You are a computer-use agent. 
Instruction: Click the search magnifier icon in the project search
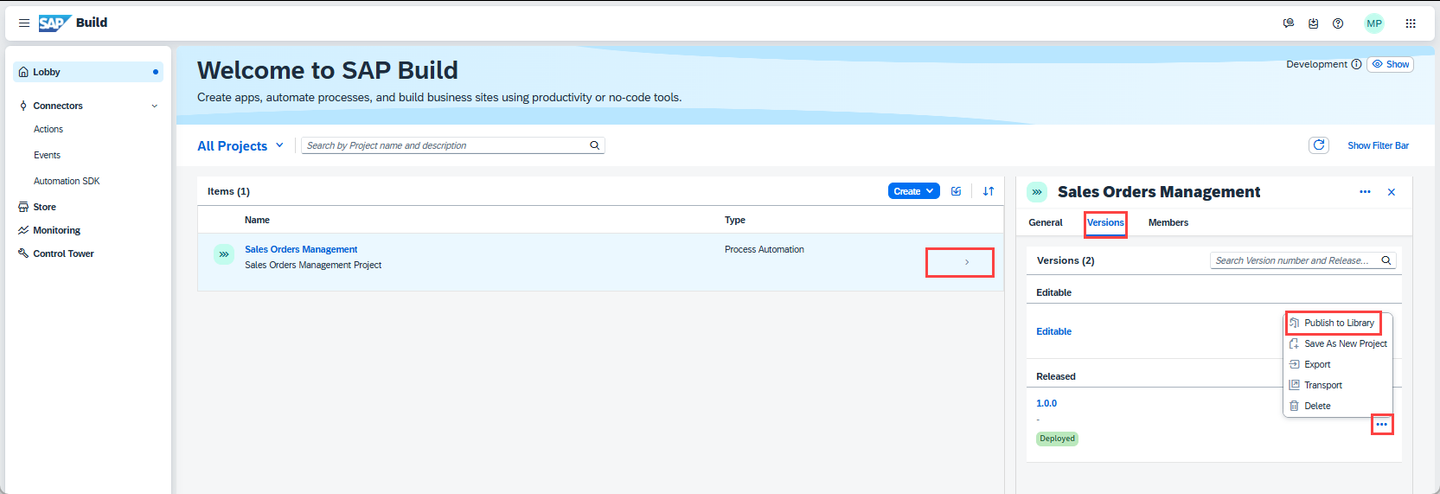595,145
